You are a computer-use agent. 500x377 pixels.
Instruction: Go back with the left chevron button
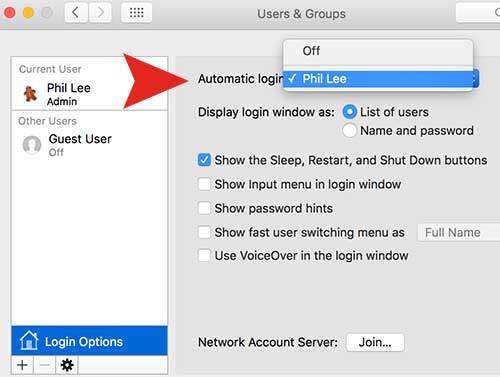[x=76, y=13]
